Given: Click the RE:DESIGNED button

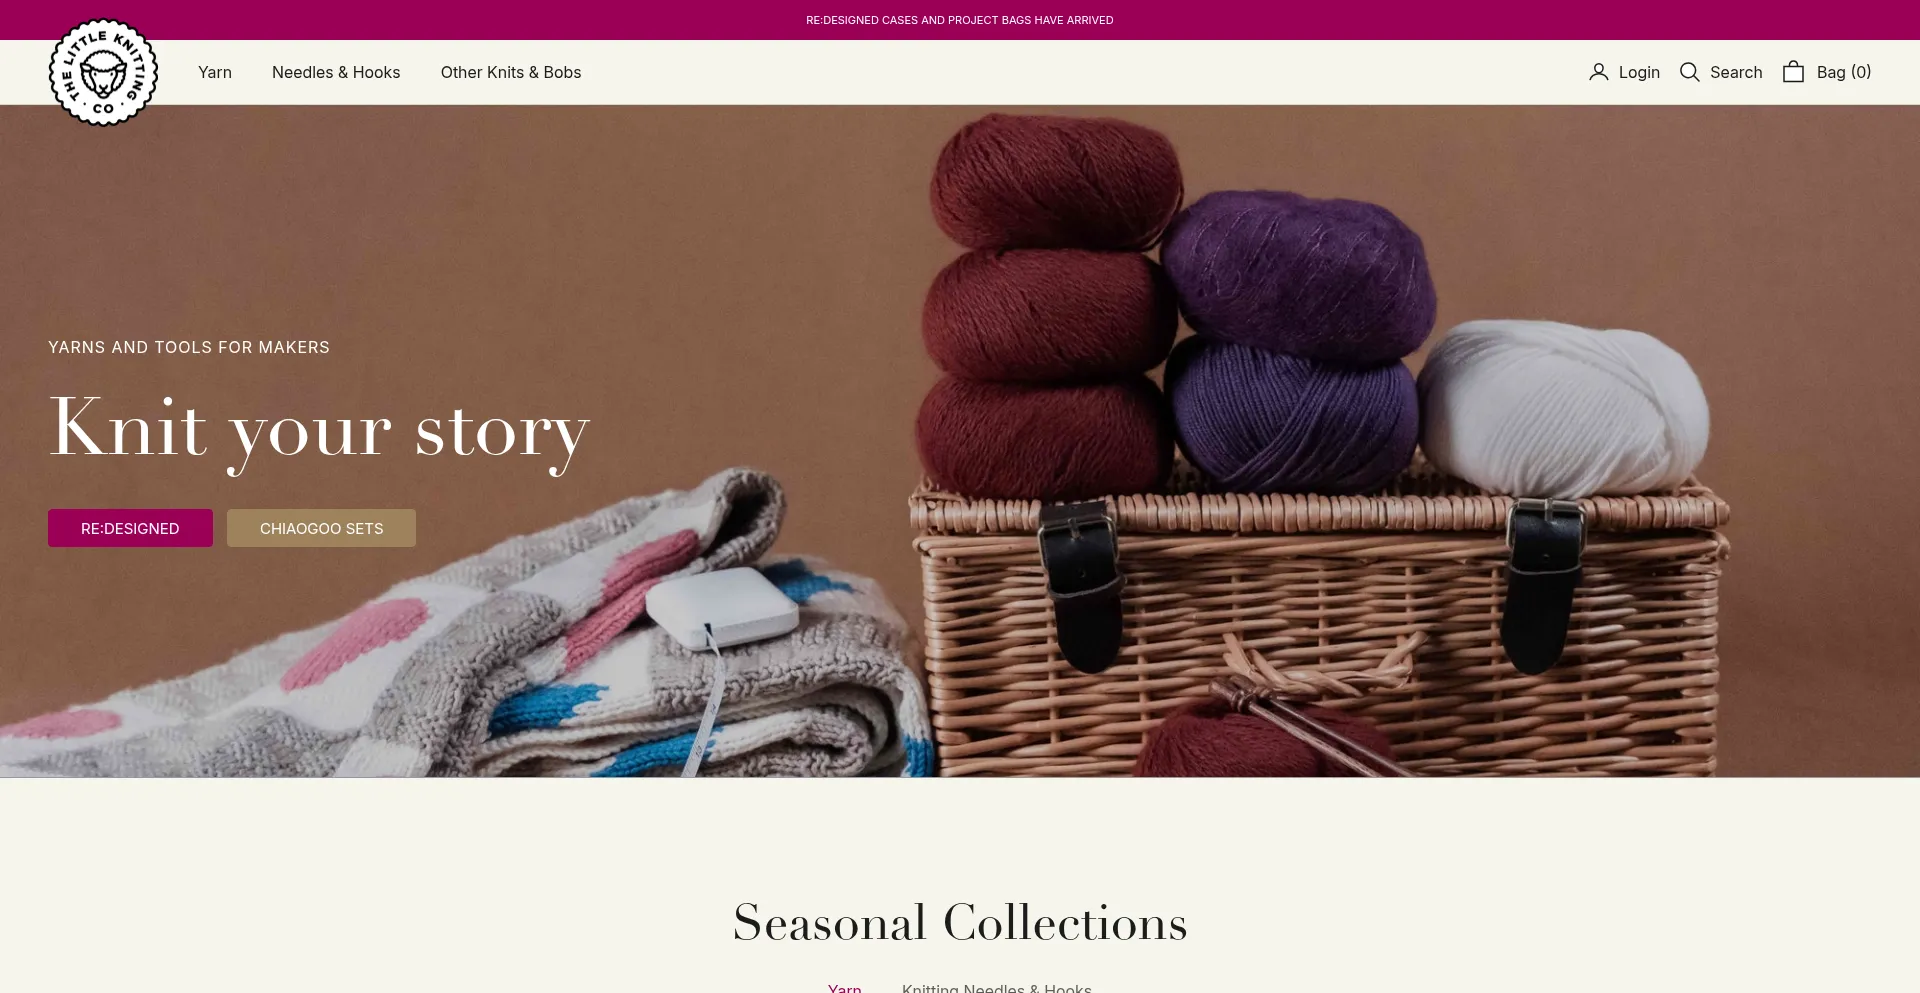Looking at the screenshot, I should coord(130,528).
